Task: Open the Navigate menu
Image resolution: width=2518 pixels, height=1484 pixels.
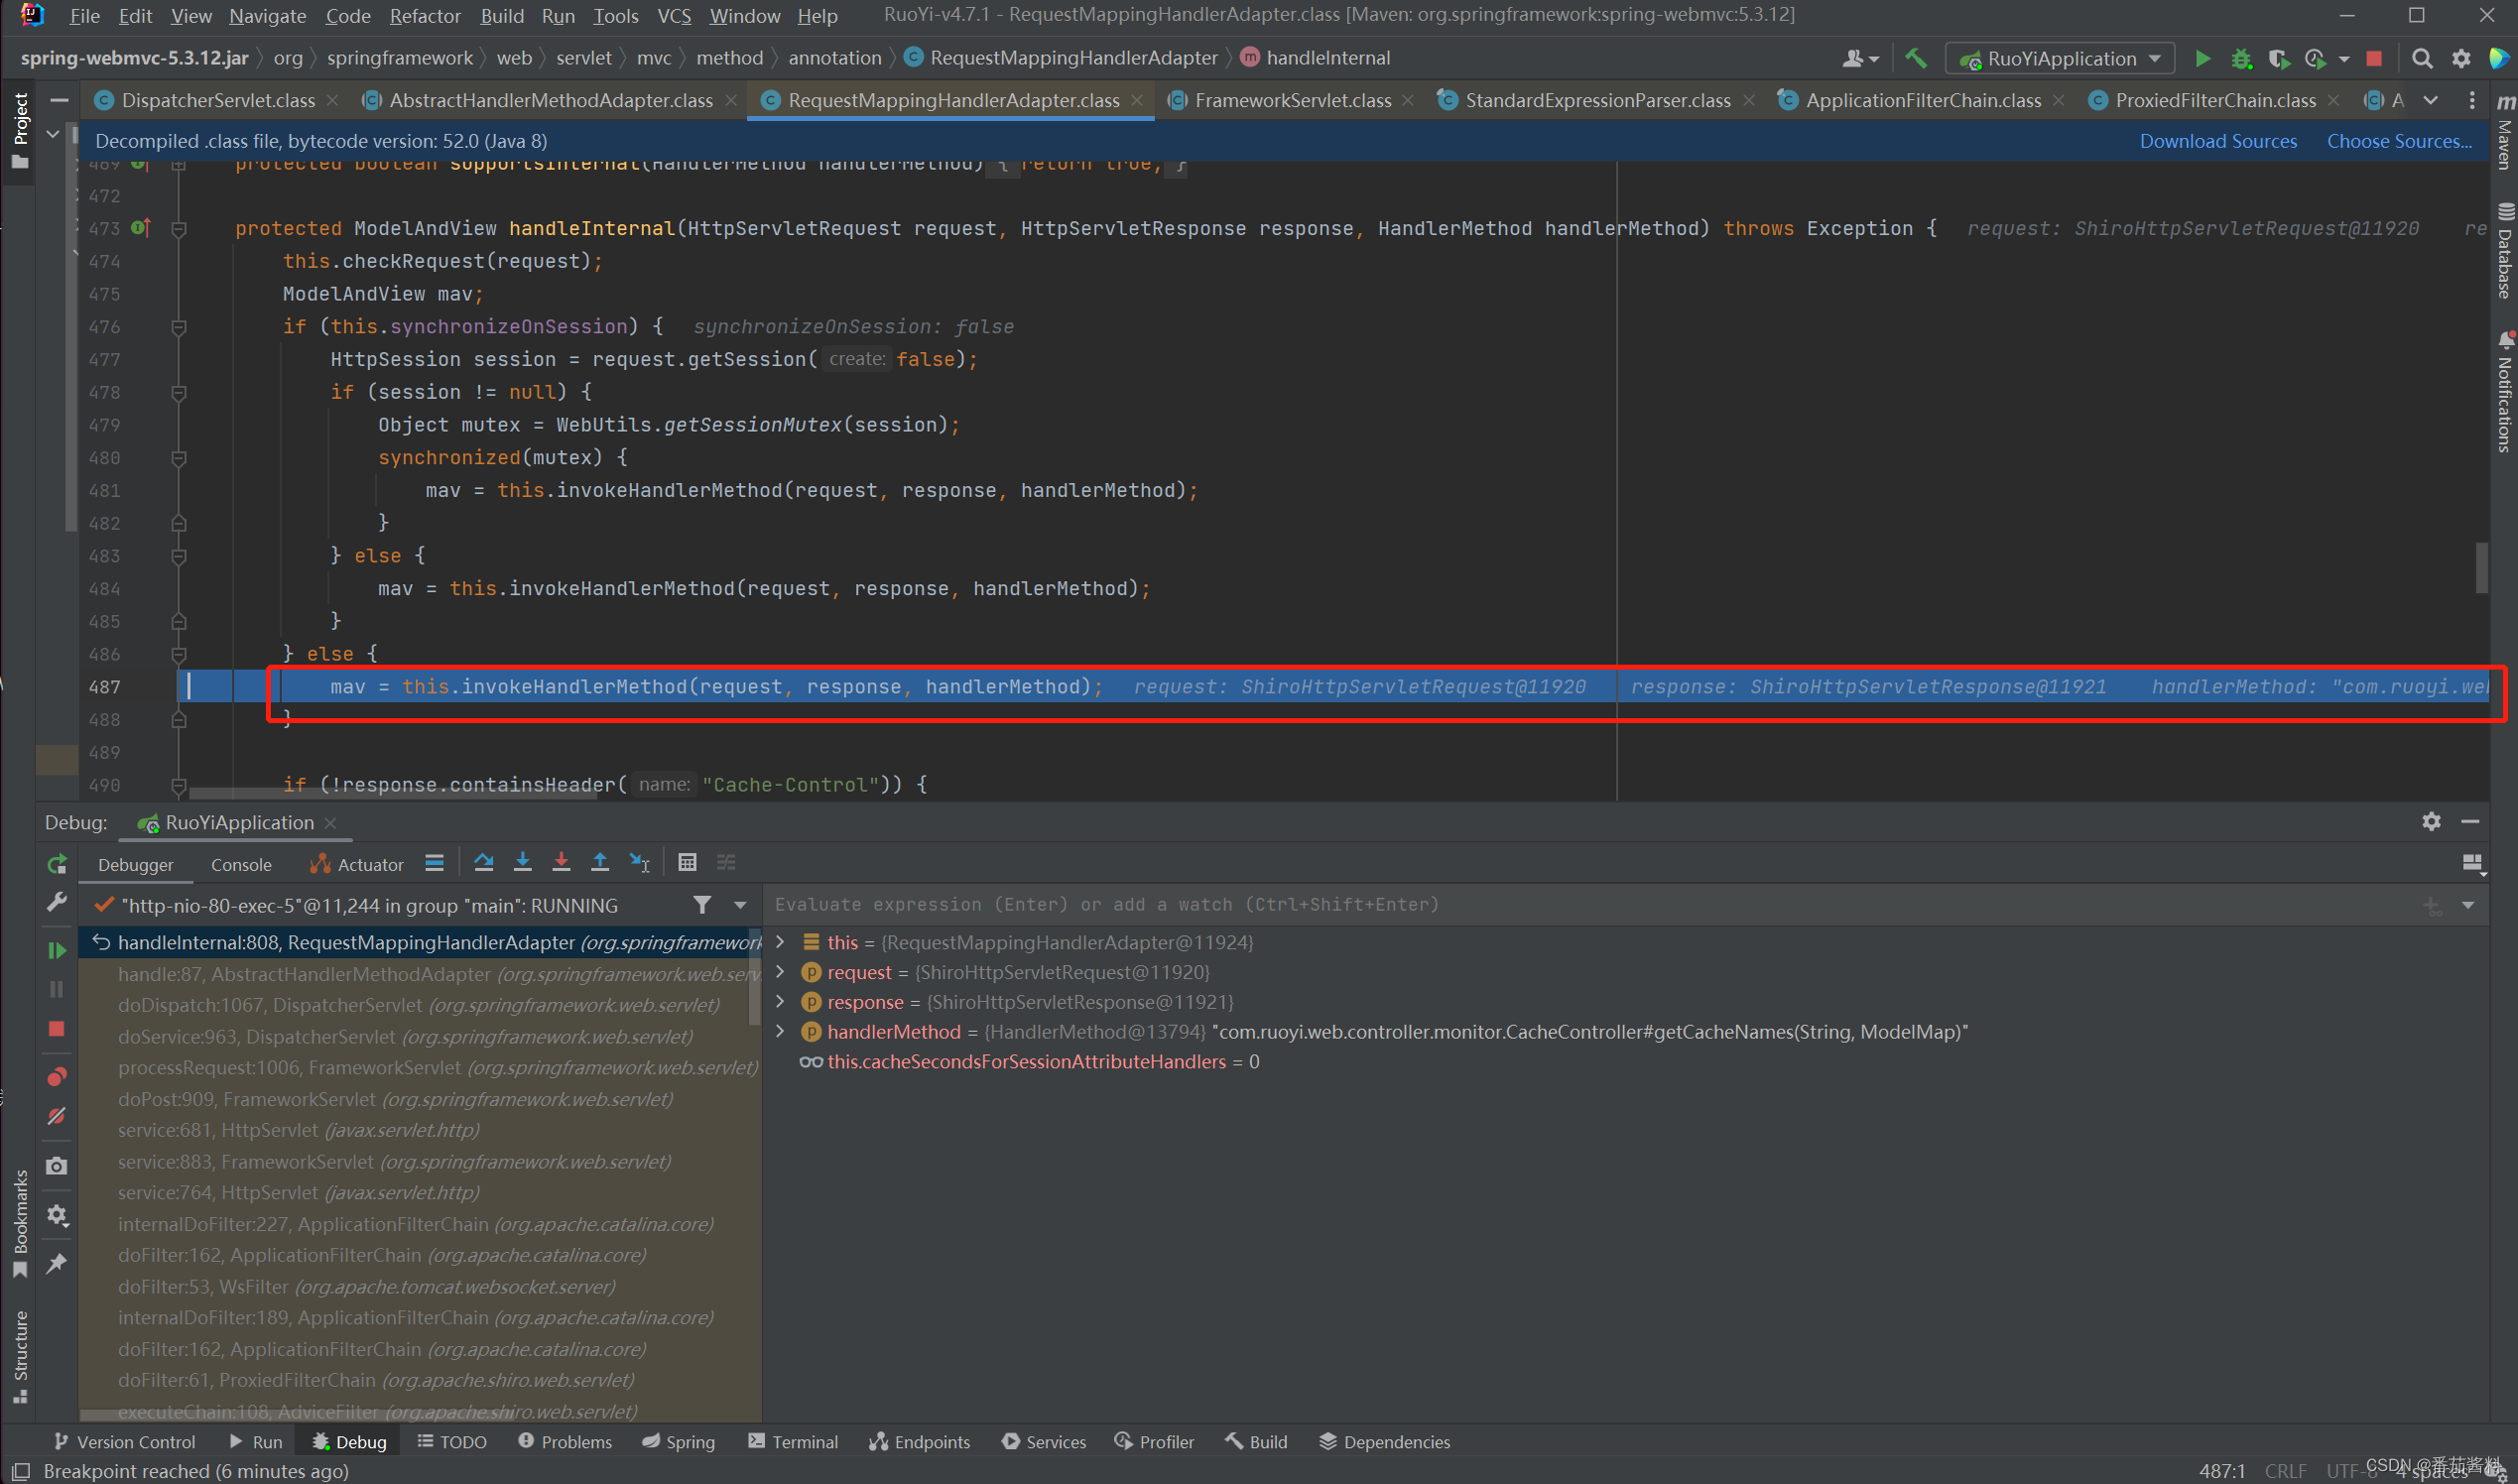Action: click(267, 16)
